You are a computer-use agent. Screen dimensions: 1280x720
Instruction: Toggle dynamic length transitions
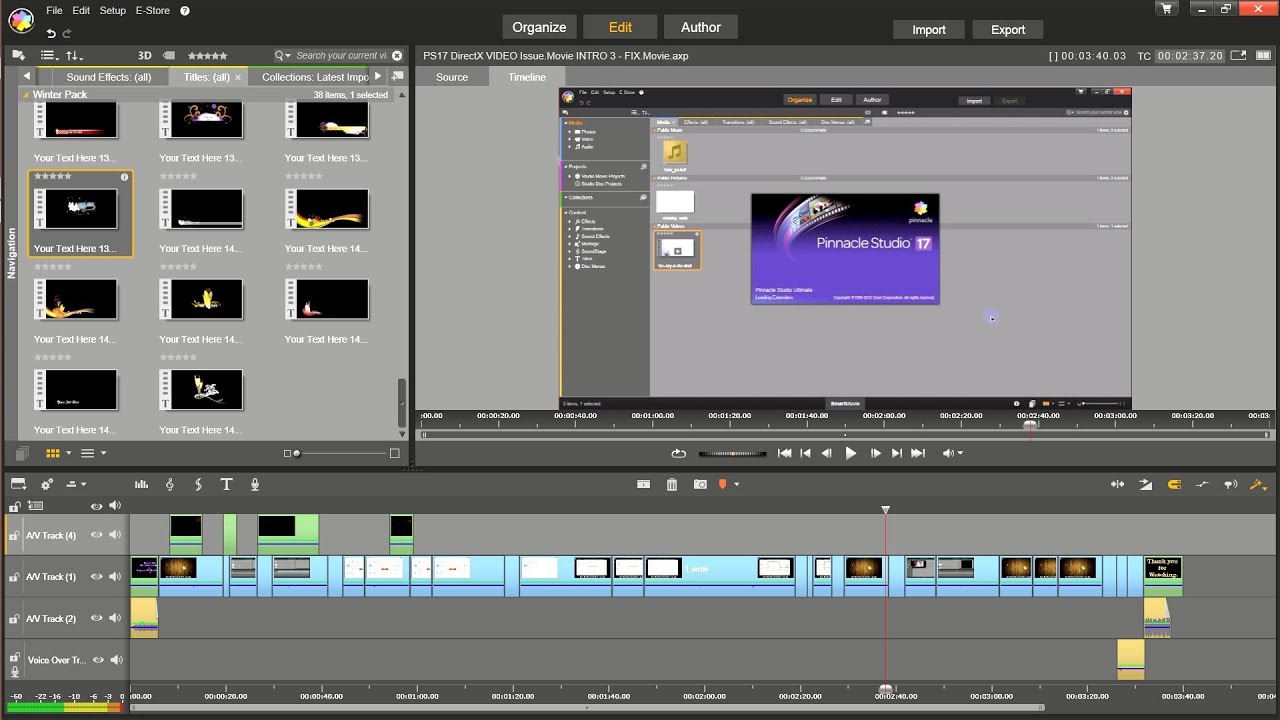pyautogui.click(x=1145, y=484)
